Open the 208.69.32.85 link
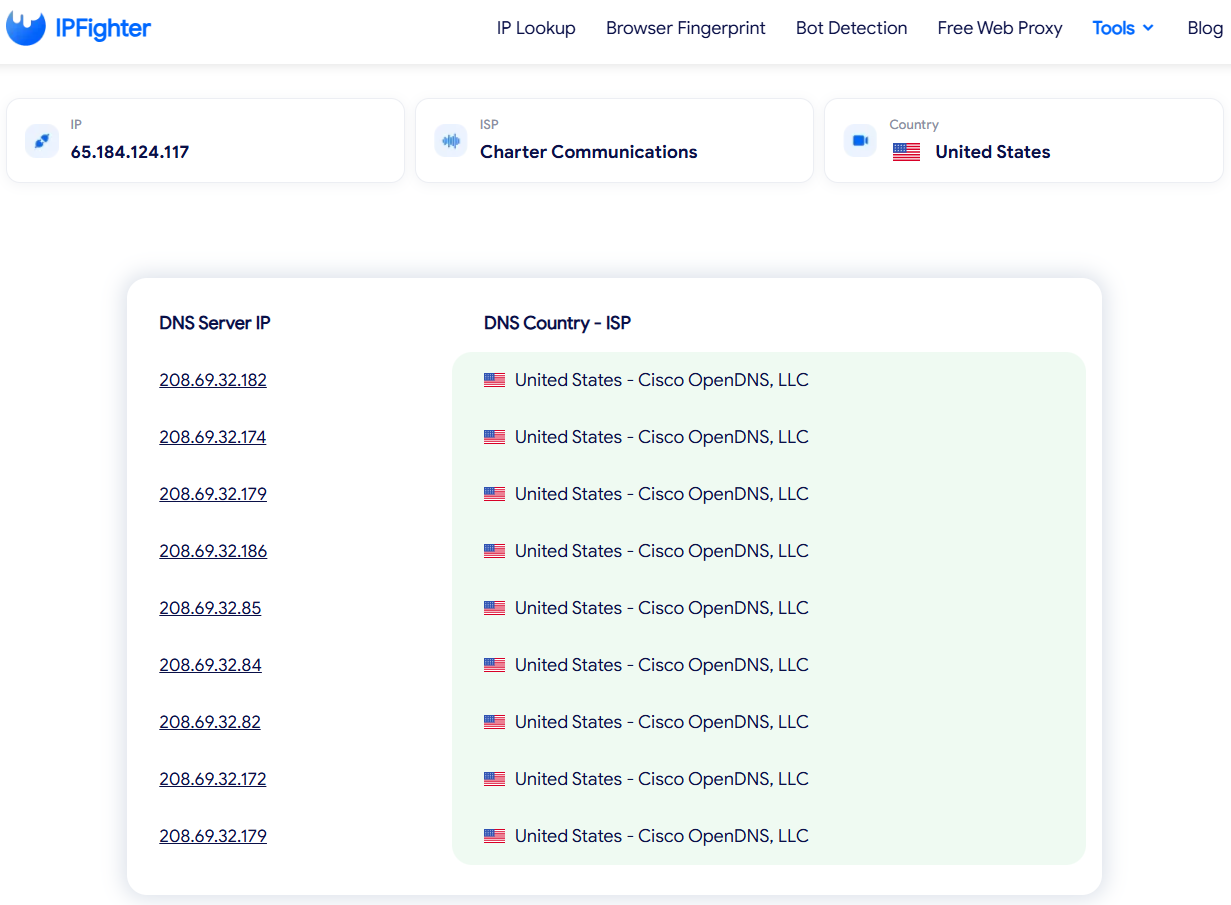Image resolution: width=1231 pixels, height=905 pixels. (x=210, y=608)
